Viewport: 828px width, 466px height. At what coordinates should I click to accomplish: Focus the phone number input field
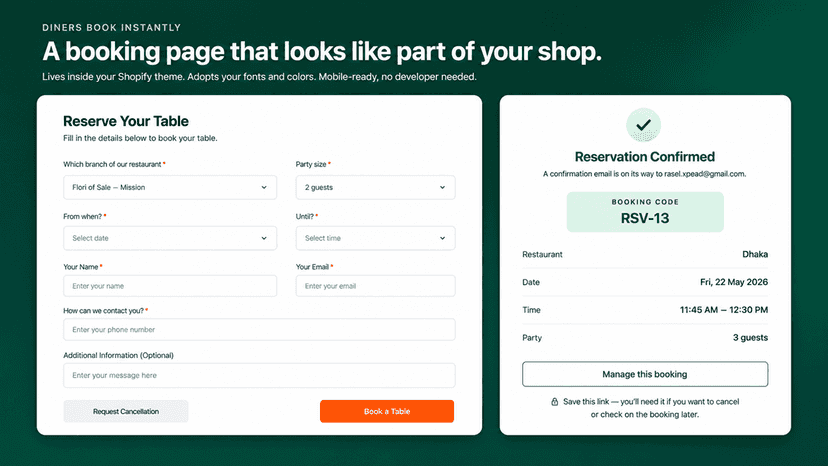(x=259, y=330)
